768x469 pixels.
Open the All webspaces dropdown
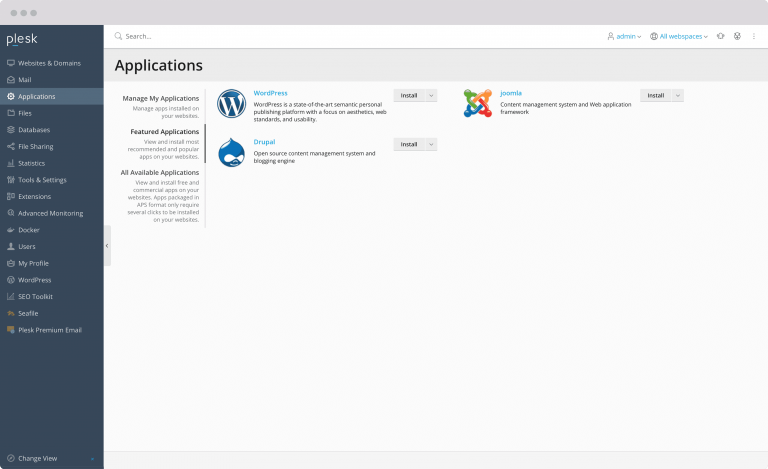coord(678,36)
